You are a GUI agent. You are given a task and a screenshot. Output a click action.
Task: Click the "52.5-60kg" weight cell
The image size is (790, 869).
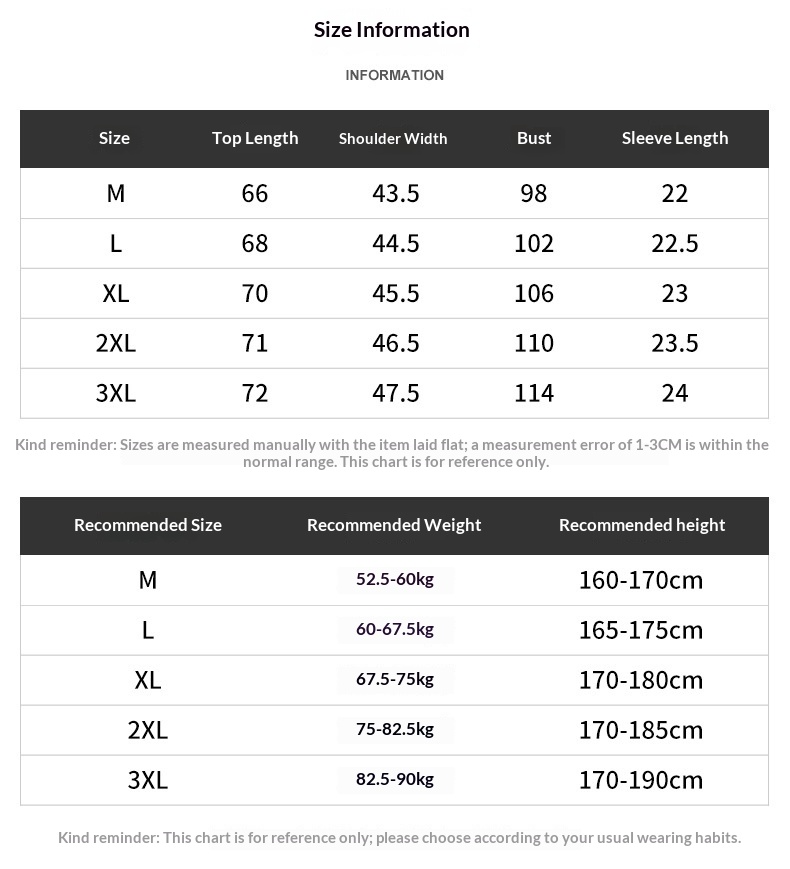pyautogui.click(x=395, y=579)
